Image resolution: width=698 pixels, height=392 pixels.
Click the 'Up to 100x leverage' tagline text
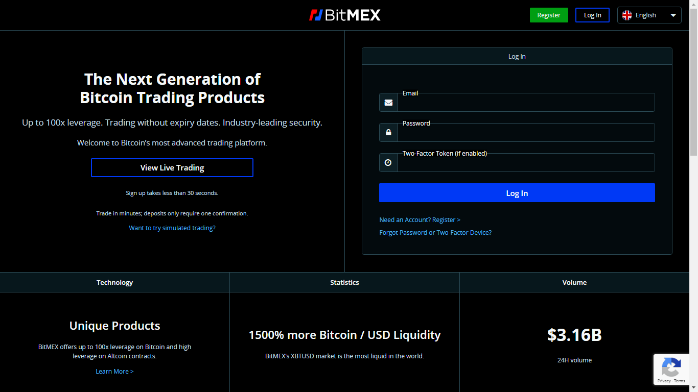pyautogui.click(x=172, y=123)
